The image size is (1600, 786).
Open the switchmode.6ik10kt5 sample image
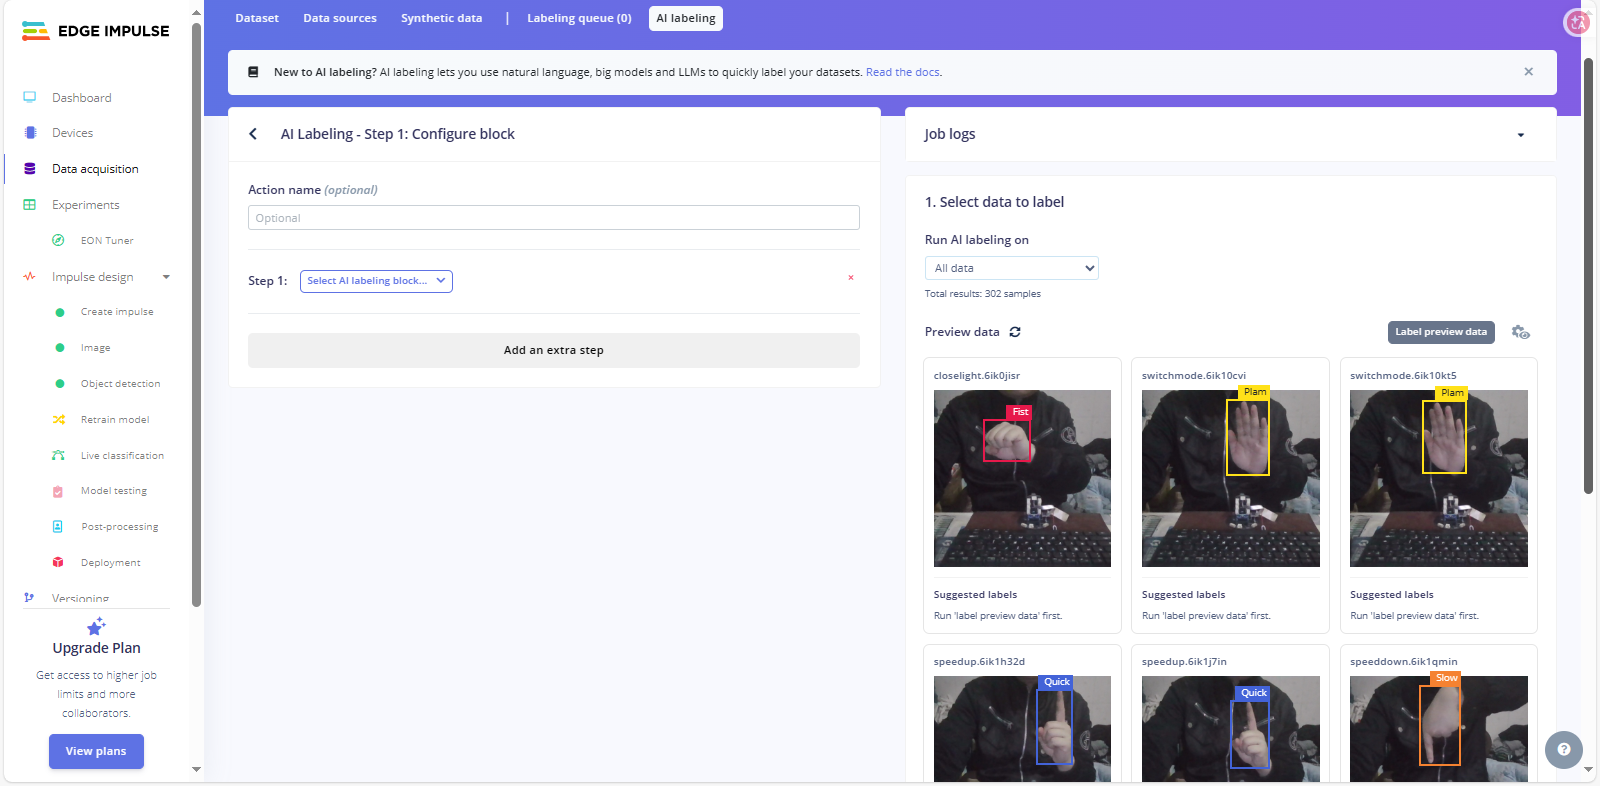(x=1439, y=478)
